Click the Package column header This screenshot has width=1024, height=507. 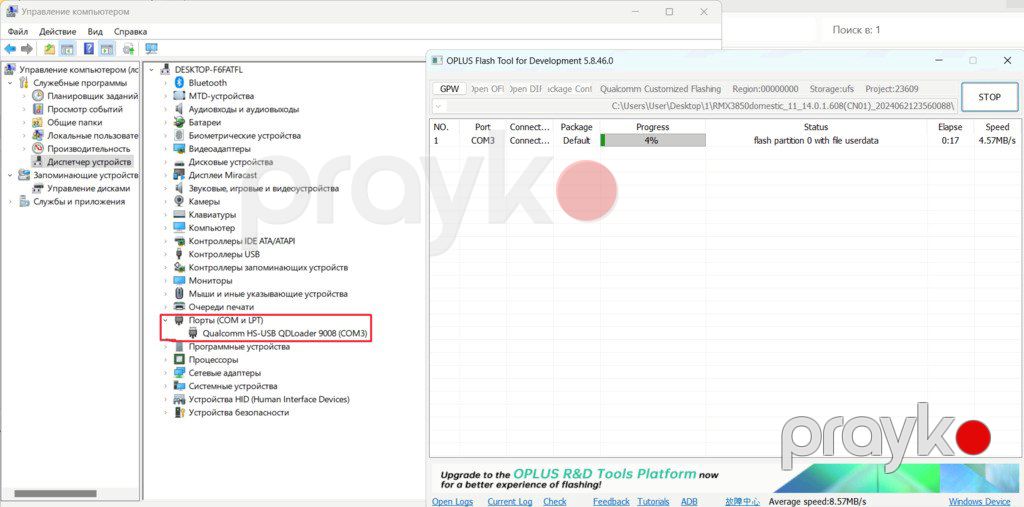coord(576,127)
